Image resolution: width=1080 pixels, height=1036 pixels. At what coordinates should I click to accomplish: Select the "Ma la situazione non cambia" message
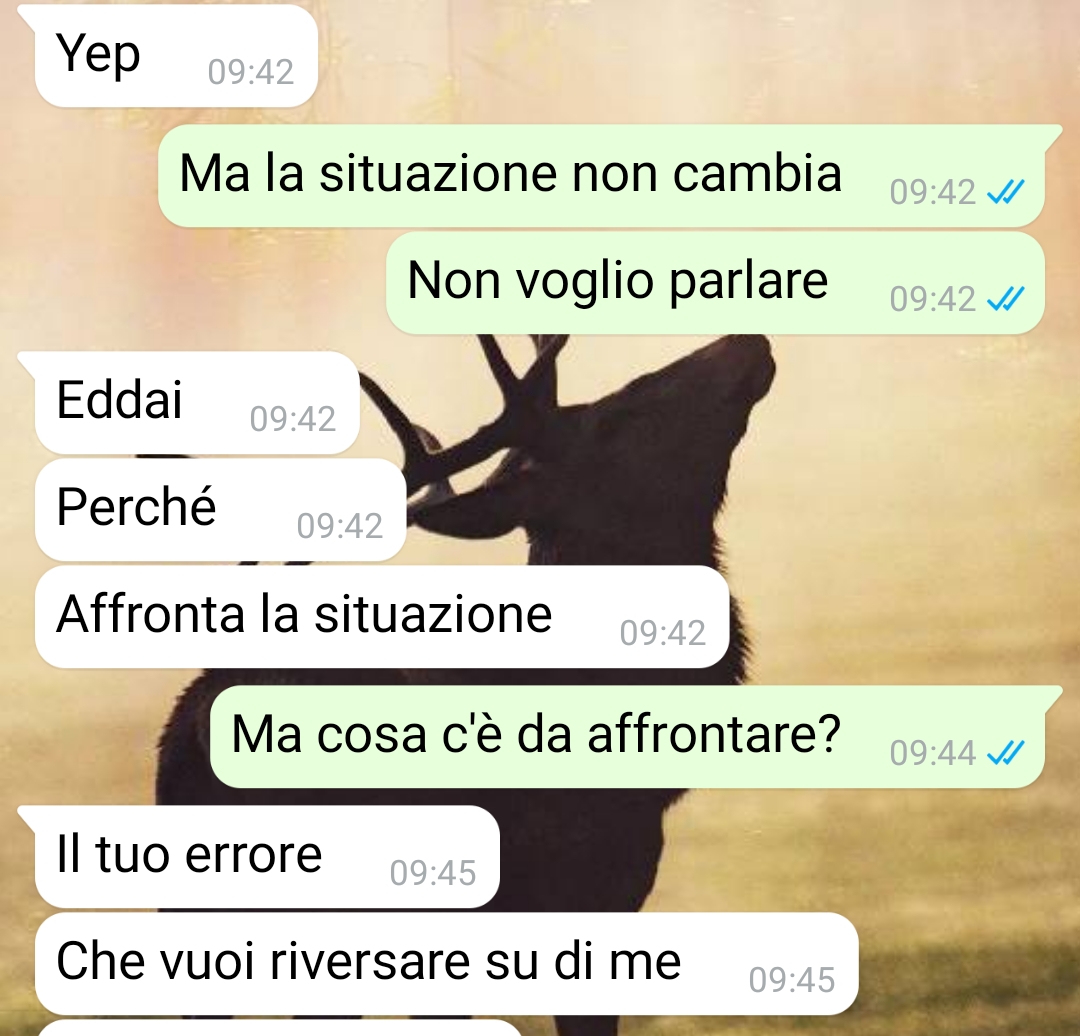coord(601,176)
